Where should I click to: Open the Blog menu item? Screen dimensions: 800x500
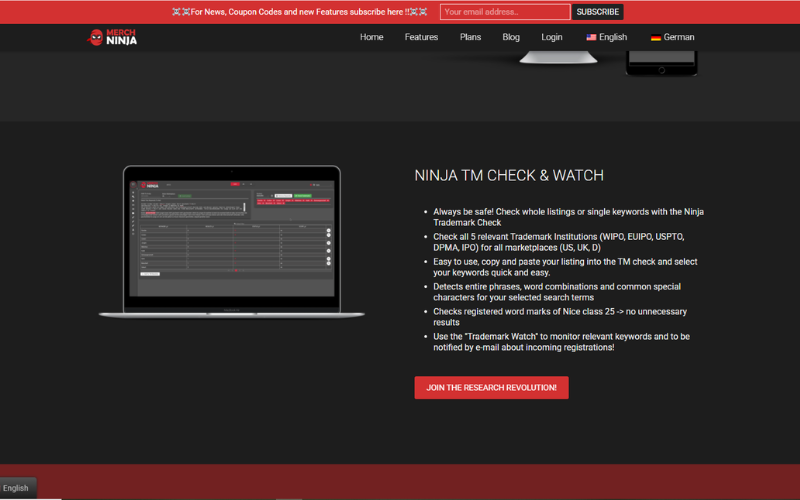tap(511, 37)
